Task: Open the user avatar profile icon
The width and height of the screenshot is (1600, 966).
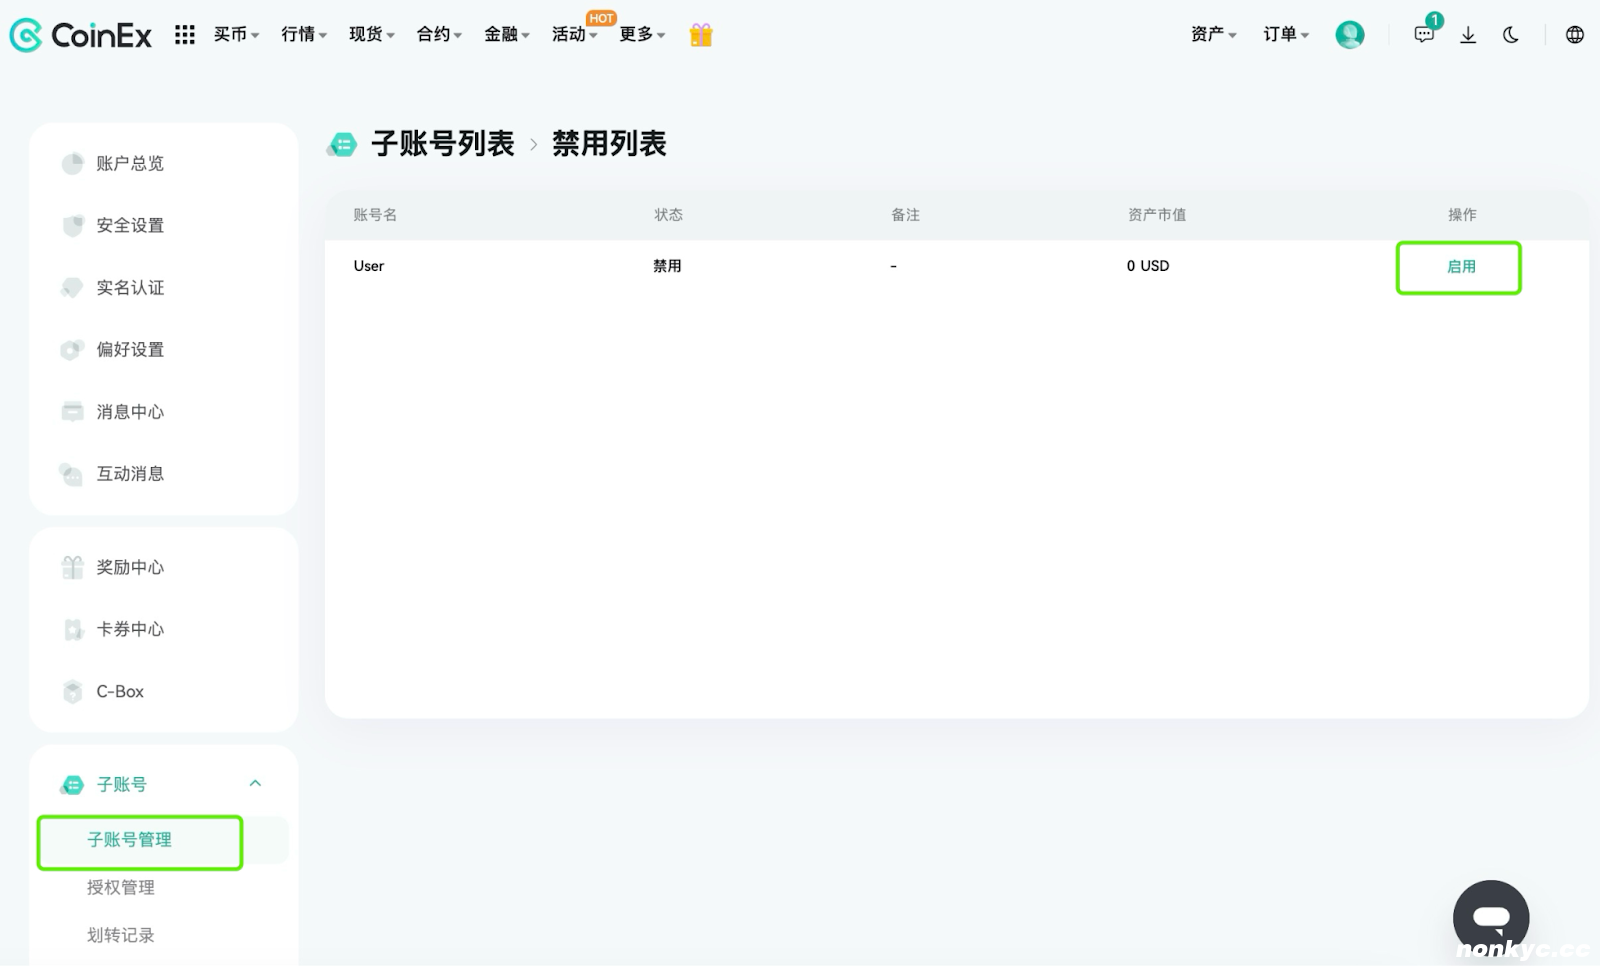Action: click(x=1350, y=35)
